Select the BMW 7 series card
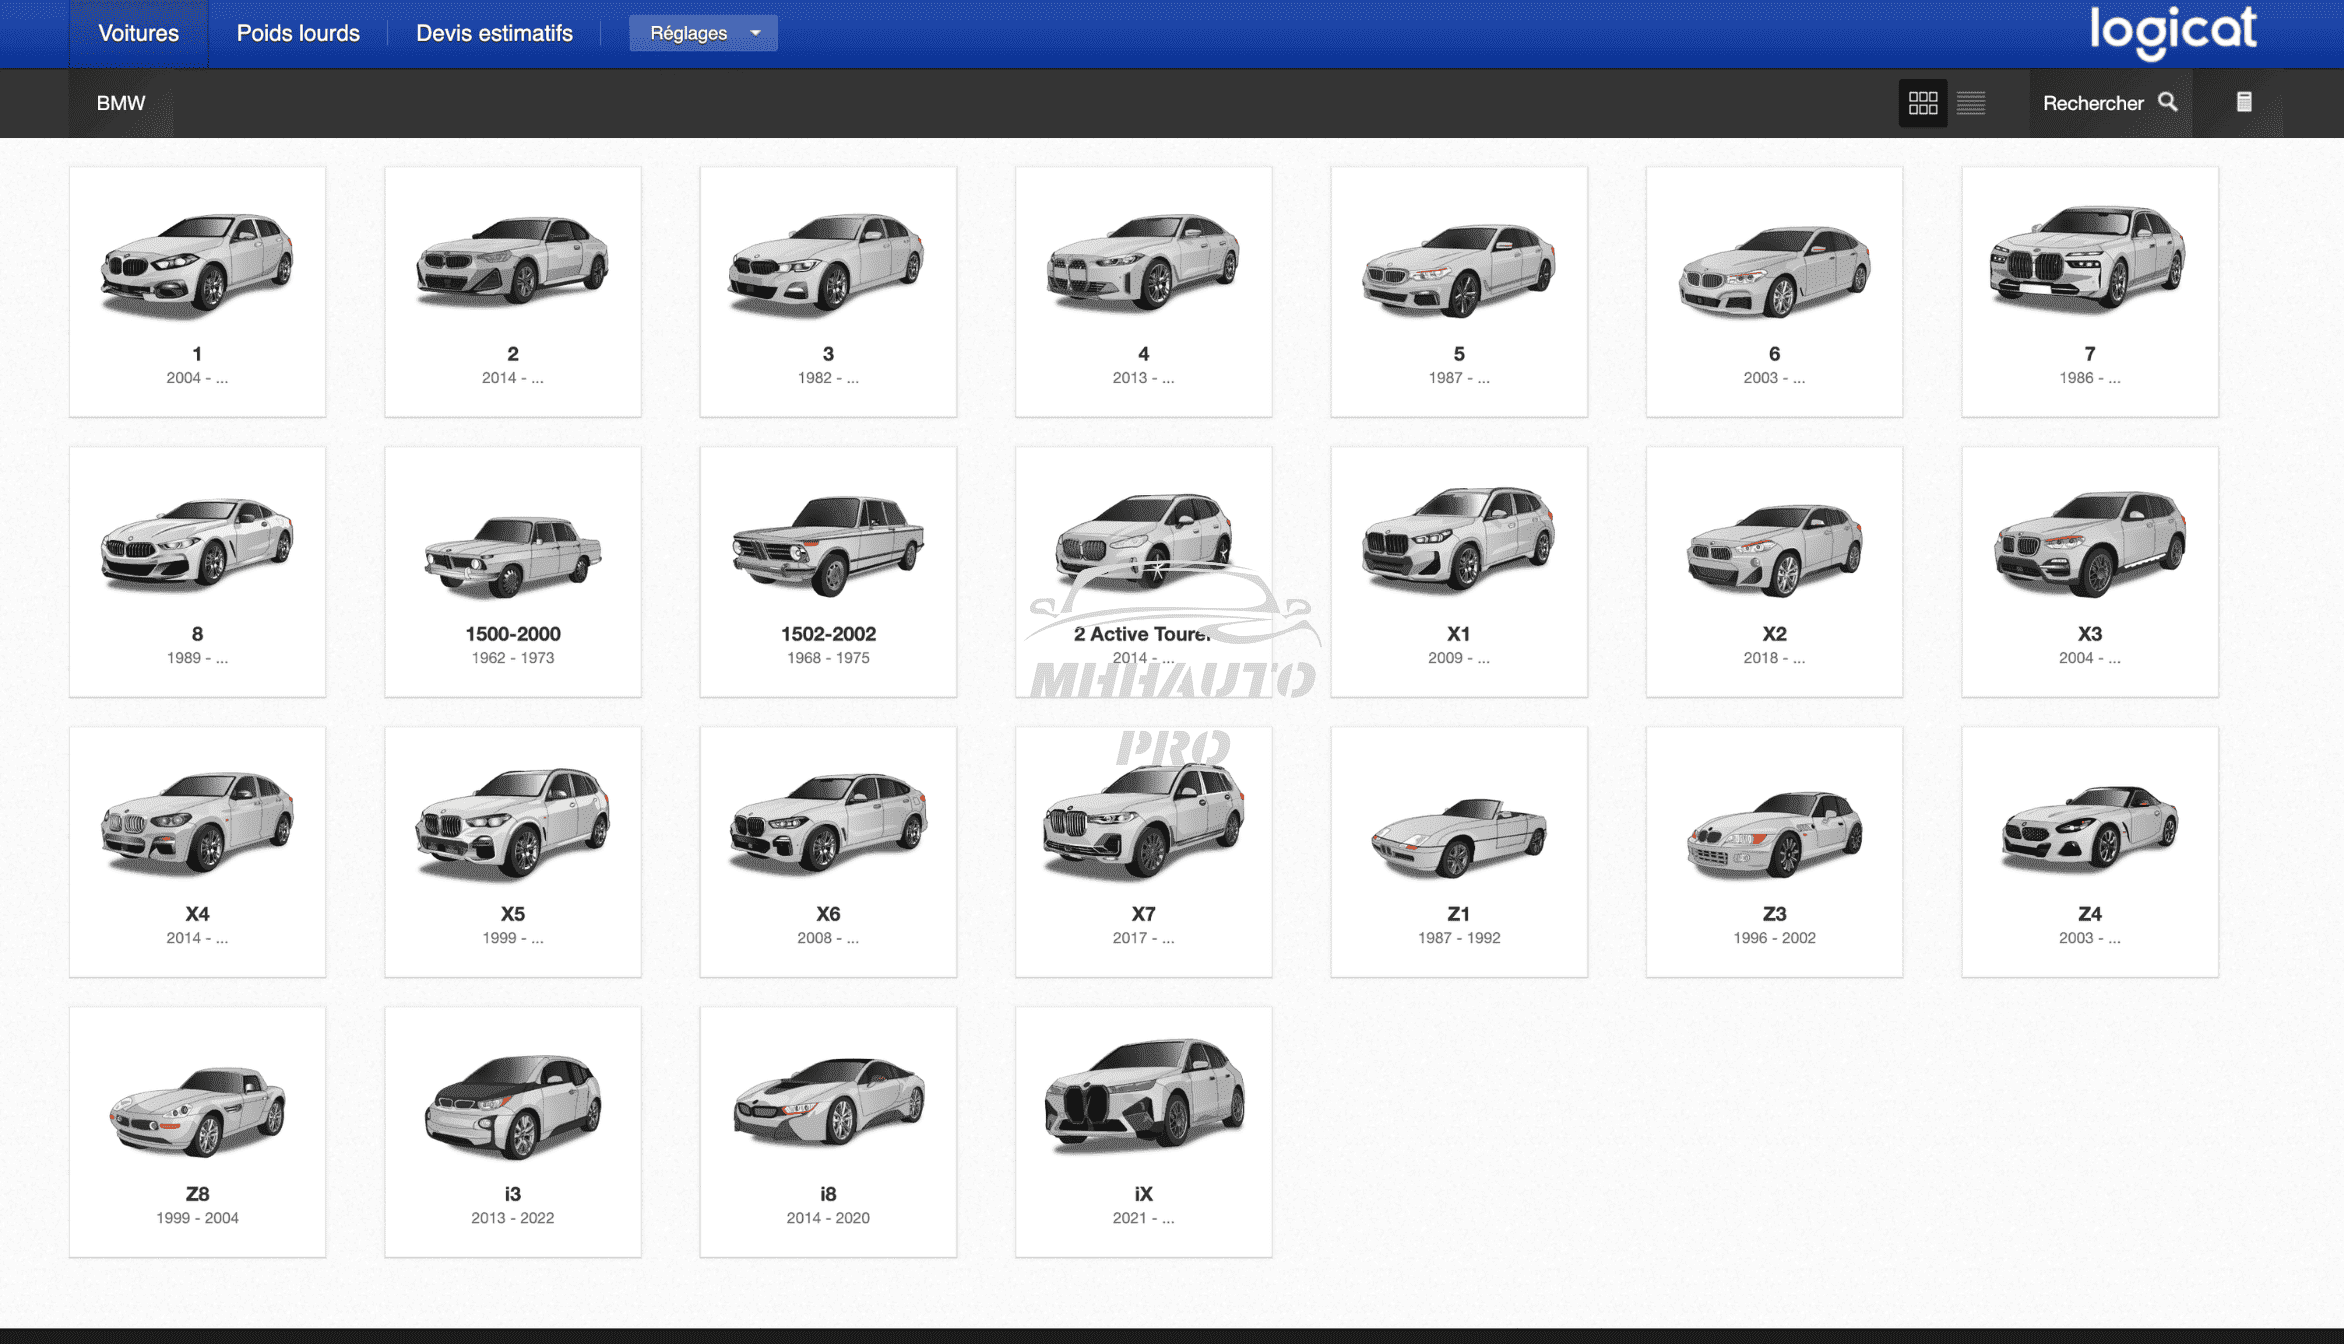 (2089, 290)
